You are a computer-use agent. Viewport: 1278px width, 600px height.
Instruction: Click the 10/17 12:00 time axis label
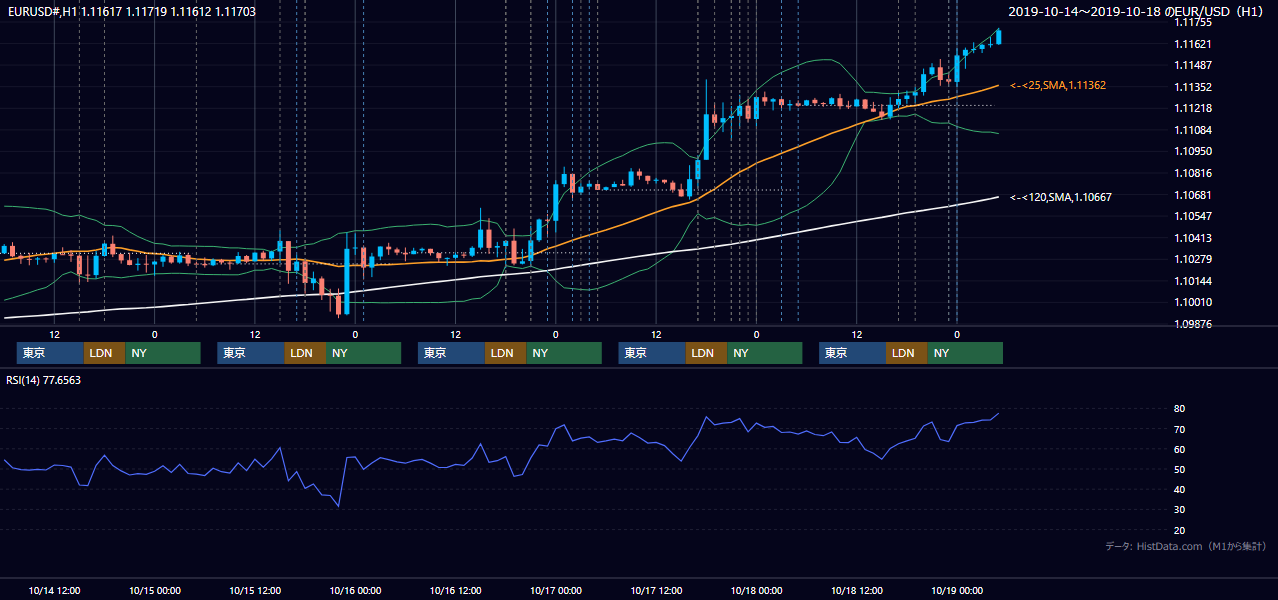656,590
